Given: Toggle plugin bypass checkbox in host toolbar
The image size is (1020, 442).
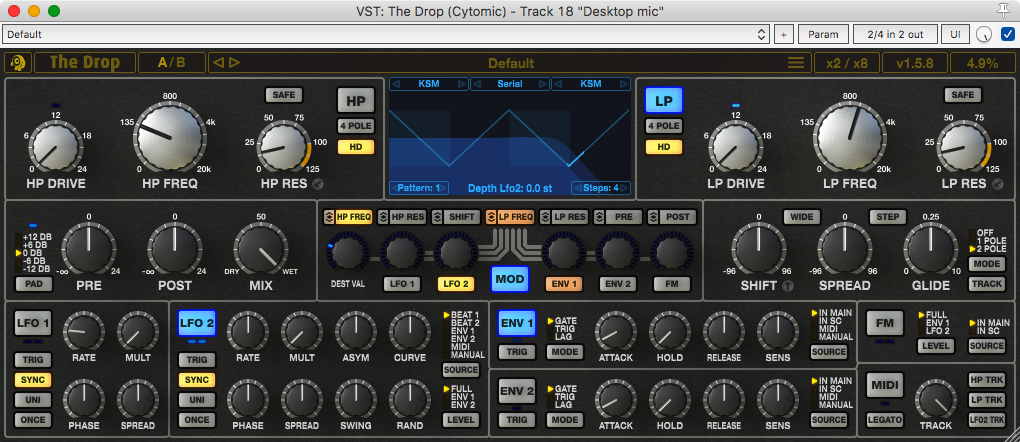Looking at the screenshot, I should tap(1007, 35).
